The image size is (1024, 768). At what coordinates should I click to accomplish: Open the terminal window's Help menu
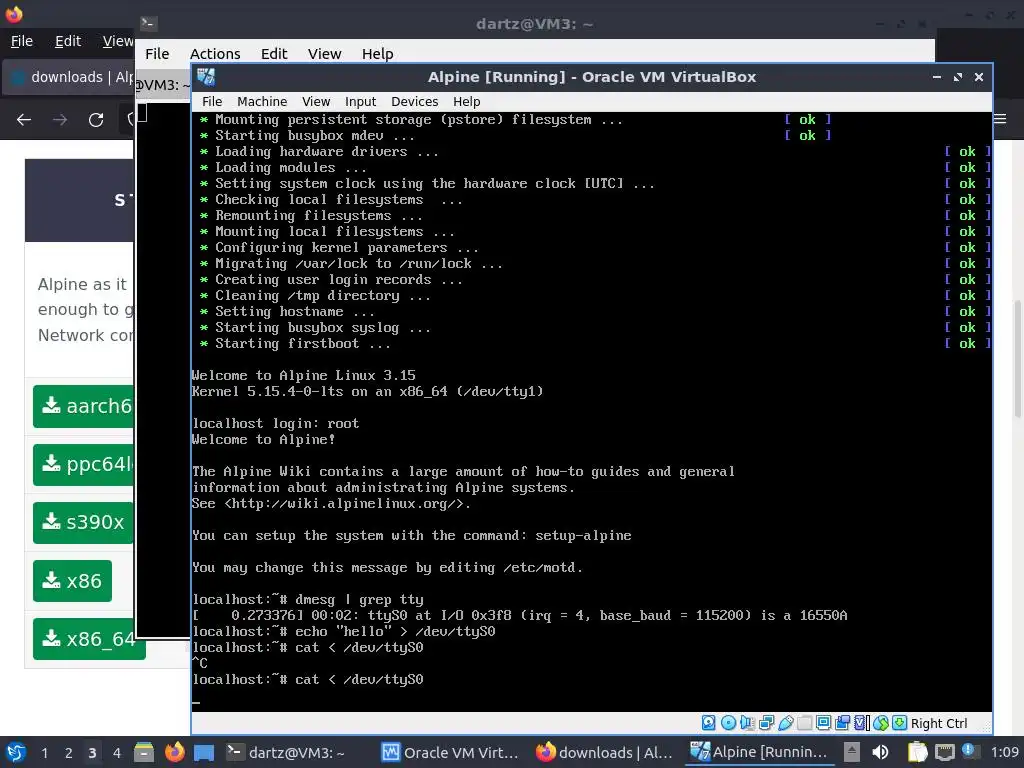coord(377,54)
